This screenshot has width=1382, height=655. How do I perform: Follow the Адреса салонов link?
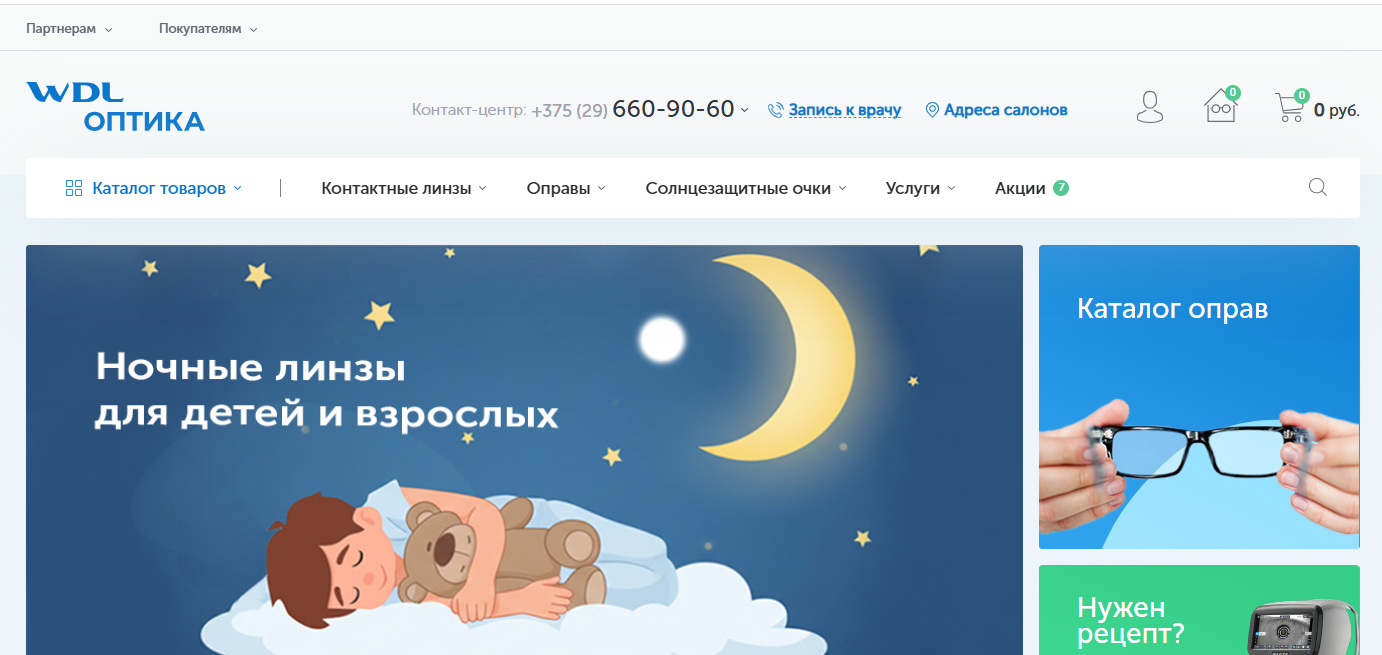pyautogui.click(x=1005, y=110)
